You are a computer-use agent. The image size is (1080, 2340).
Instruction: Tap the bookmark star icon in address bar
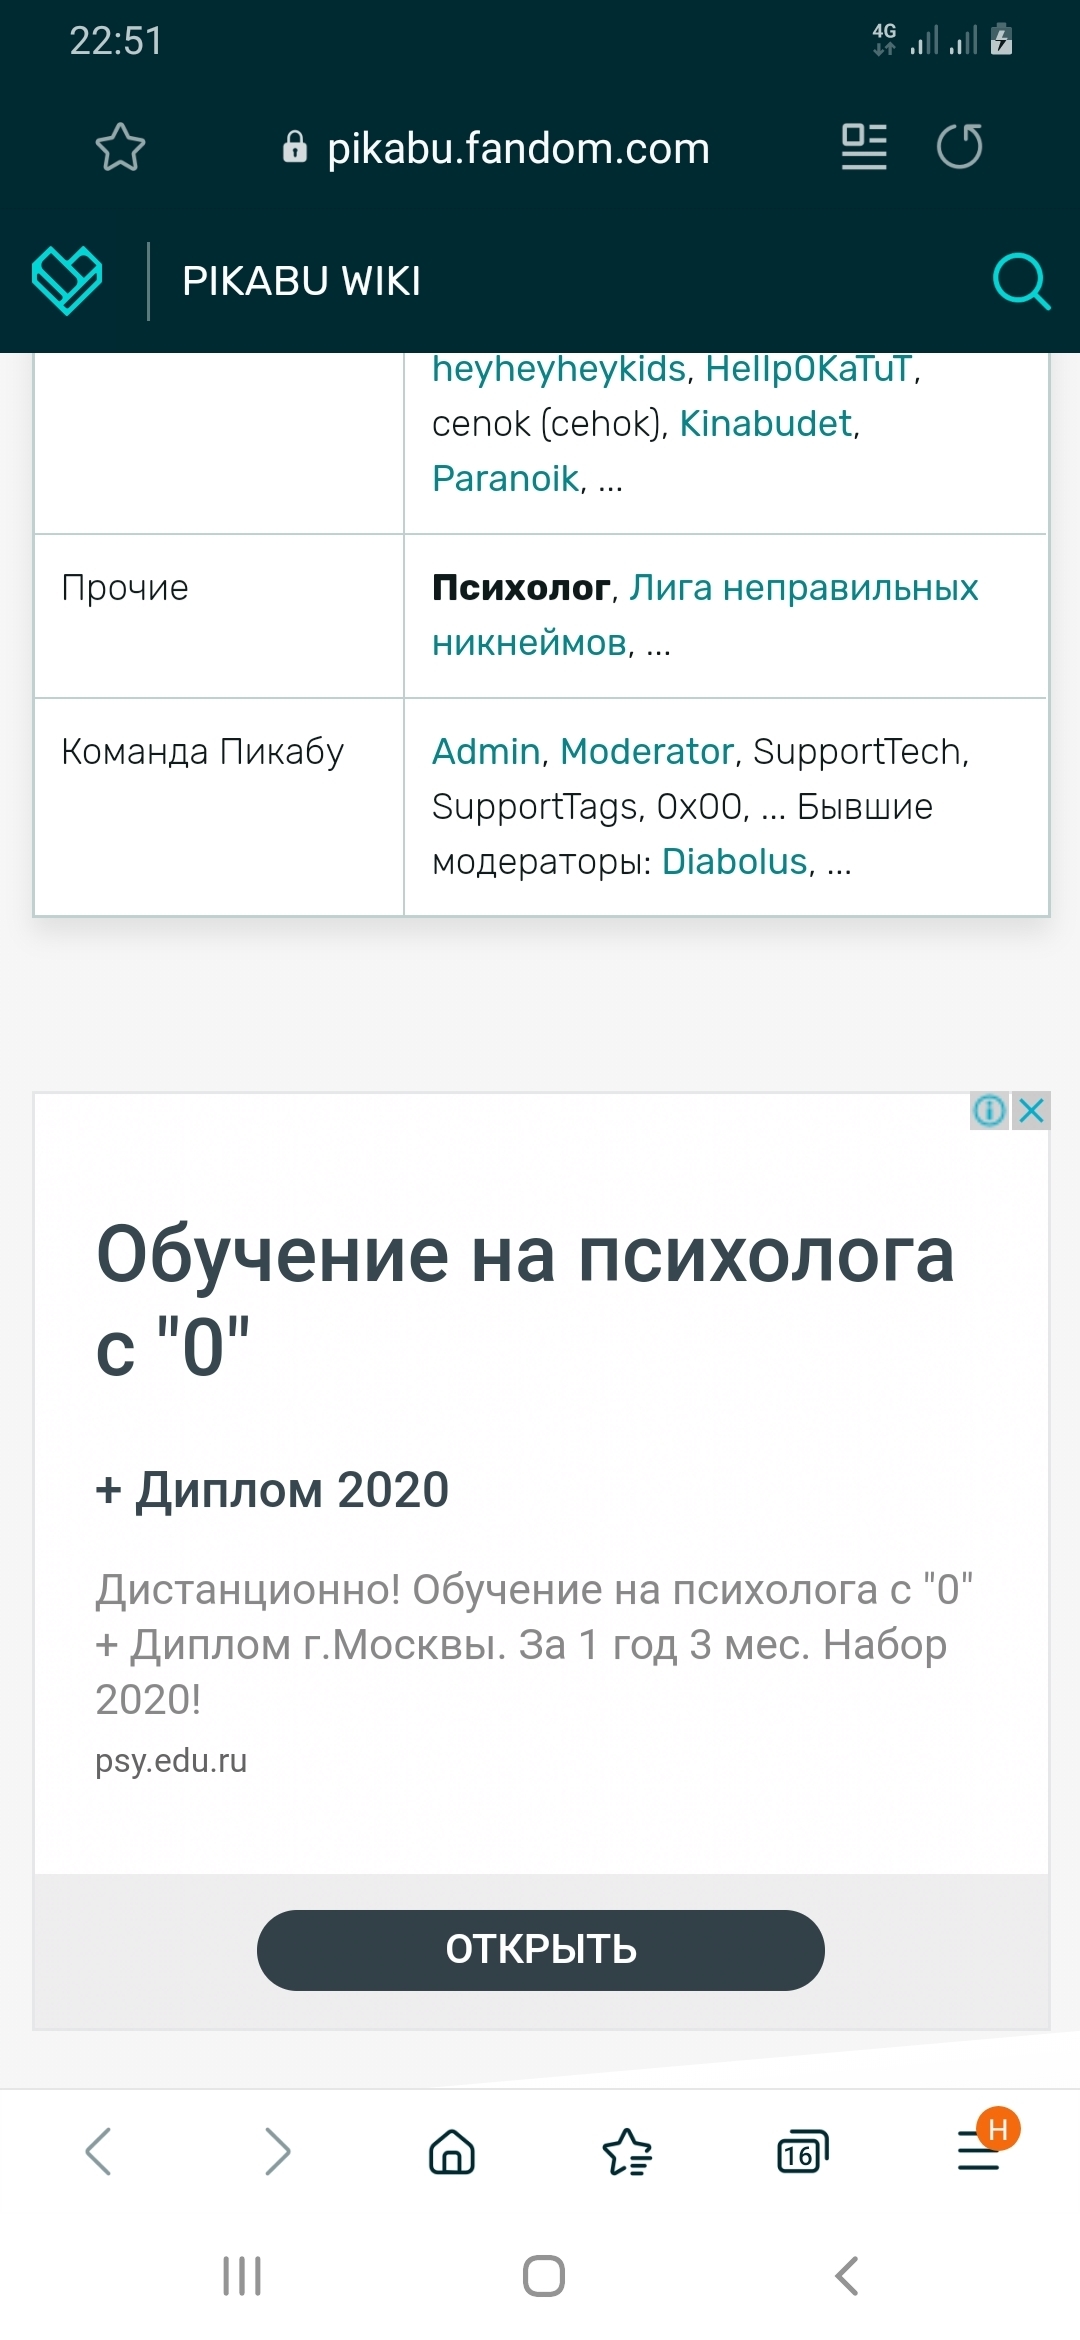pyautogui.click(x=120, y=147)
